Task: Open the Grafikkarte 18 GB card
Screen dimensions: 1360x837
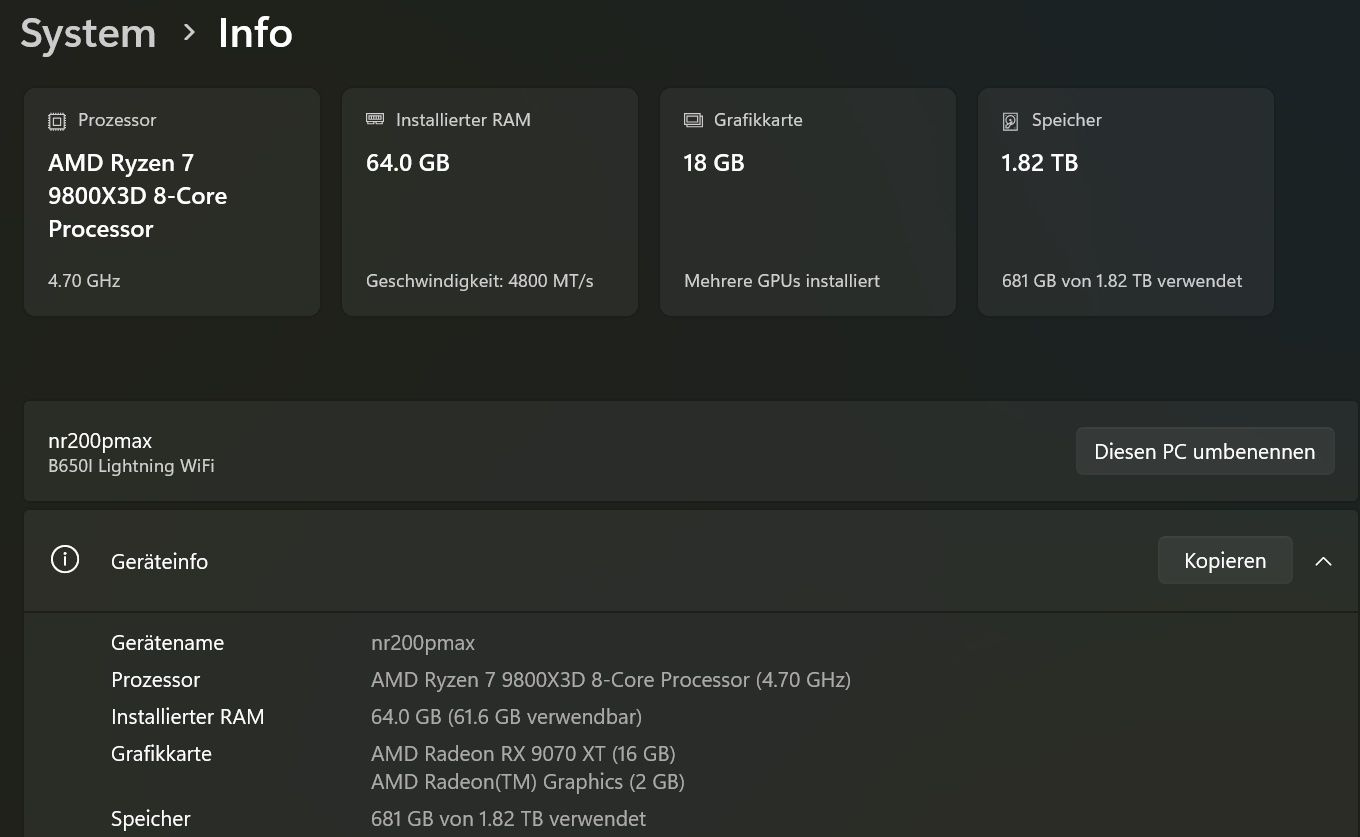Action: point(808,202)
